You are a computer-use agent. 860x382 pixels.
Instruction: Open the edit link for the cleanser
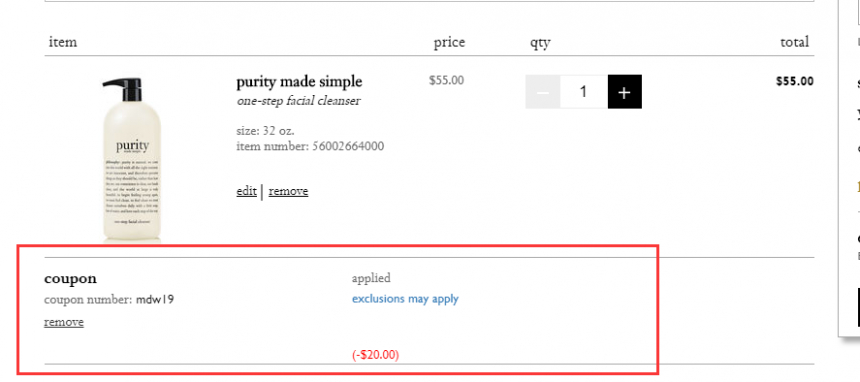pyautogui.click(x=246, y=191)
